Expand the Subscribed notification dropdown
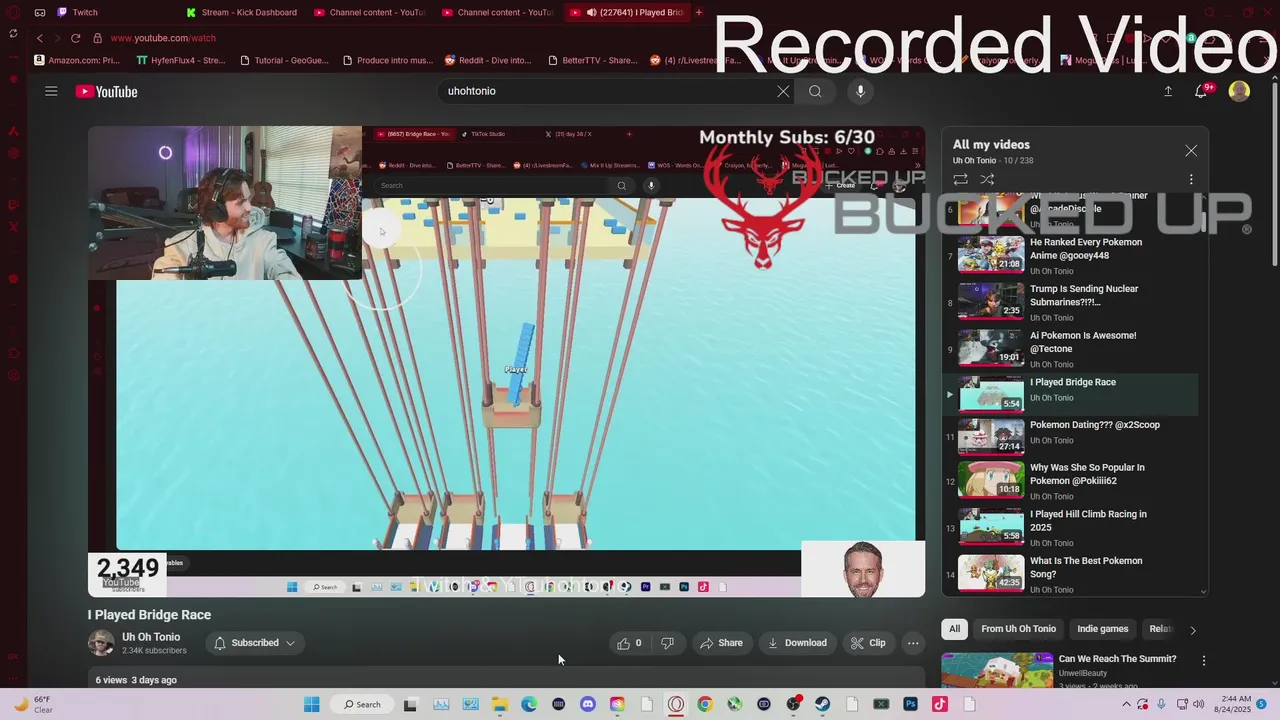 [x=254, y=643]
